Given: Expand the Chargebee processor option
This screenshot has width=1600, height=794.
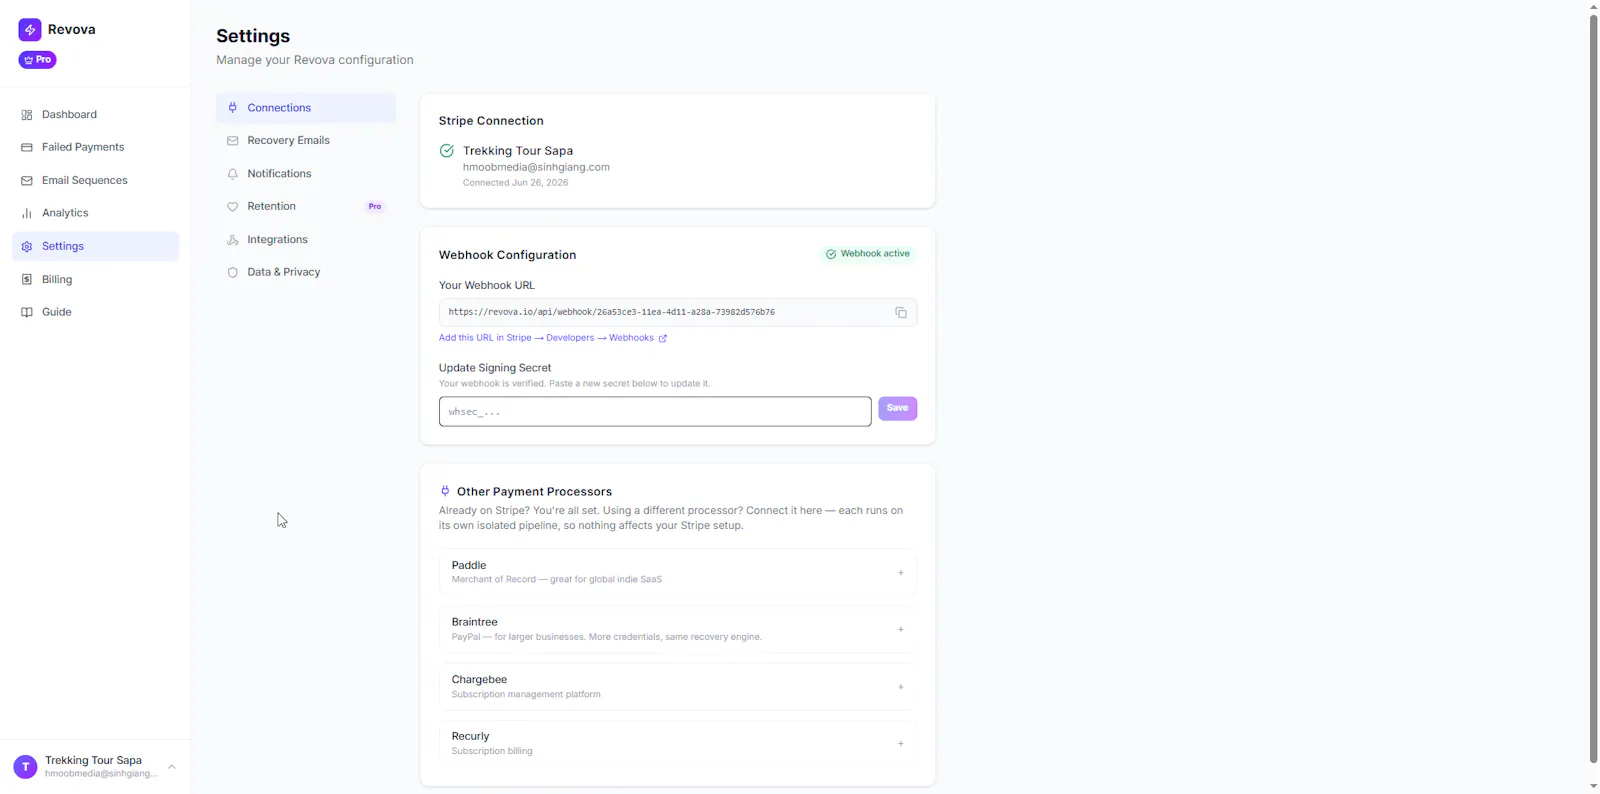Looking at the screenshot, I should [x=677, y=687].
